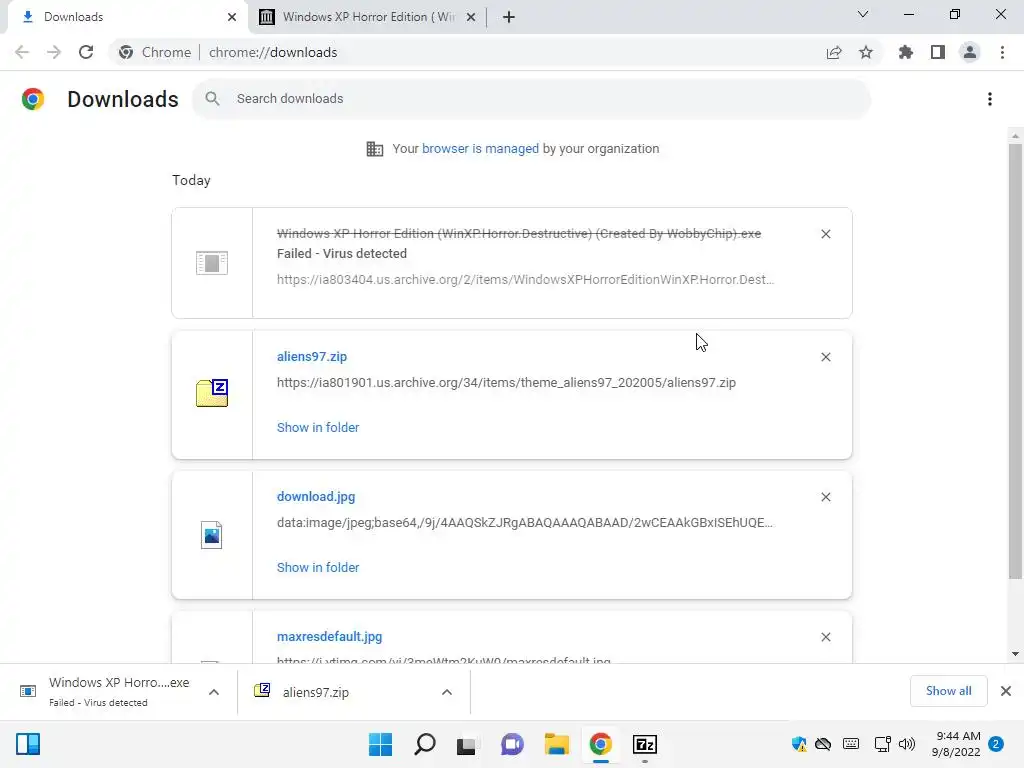The height and width of the screenshot is (768, 1024).
Task: Expand options for Windows XP Horro....exe shelf item
Action: 214,692
